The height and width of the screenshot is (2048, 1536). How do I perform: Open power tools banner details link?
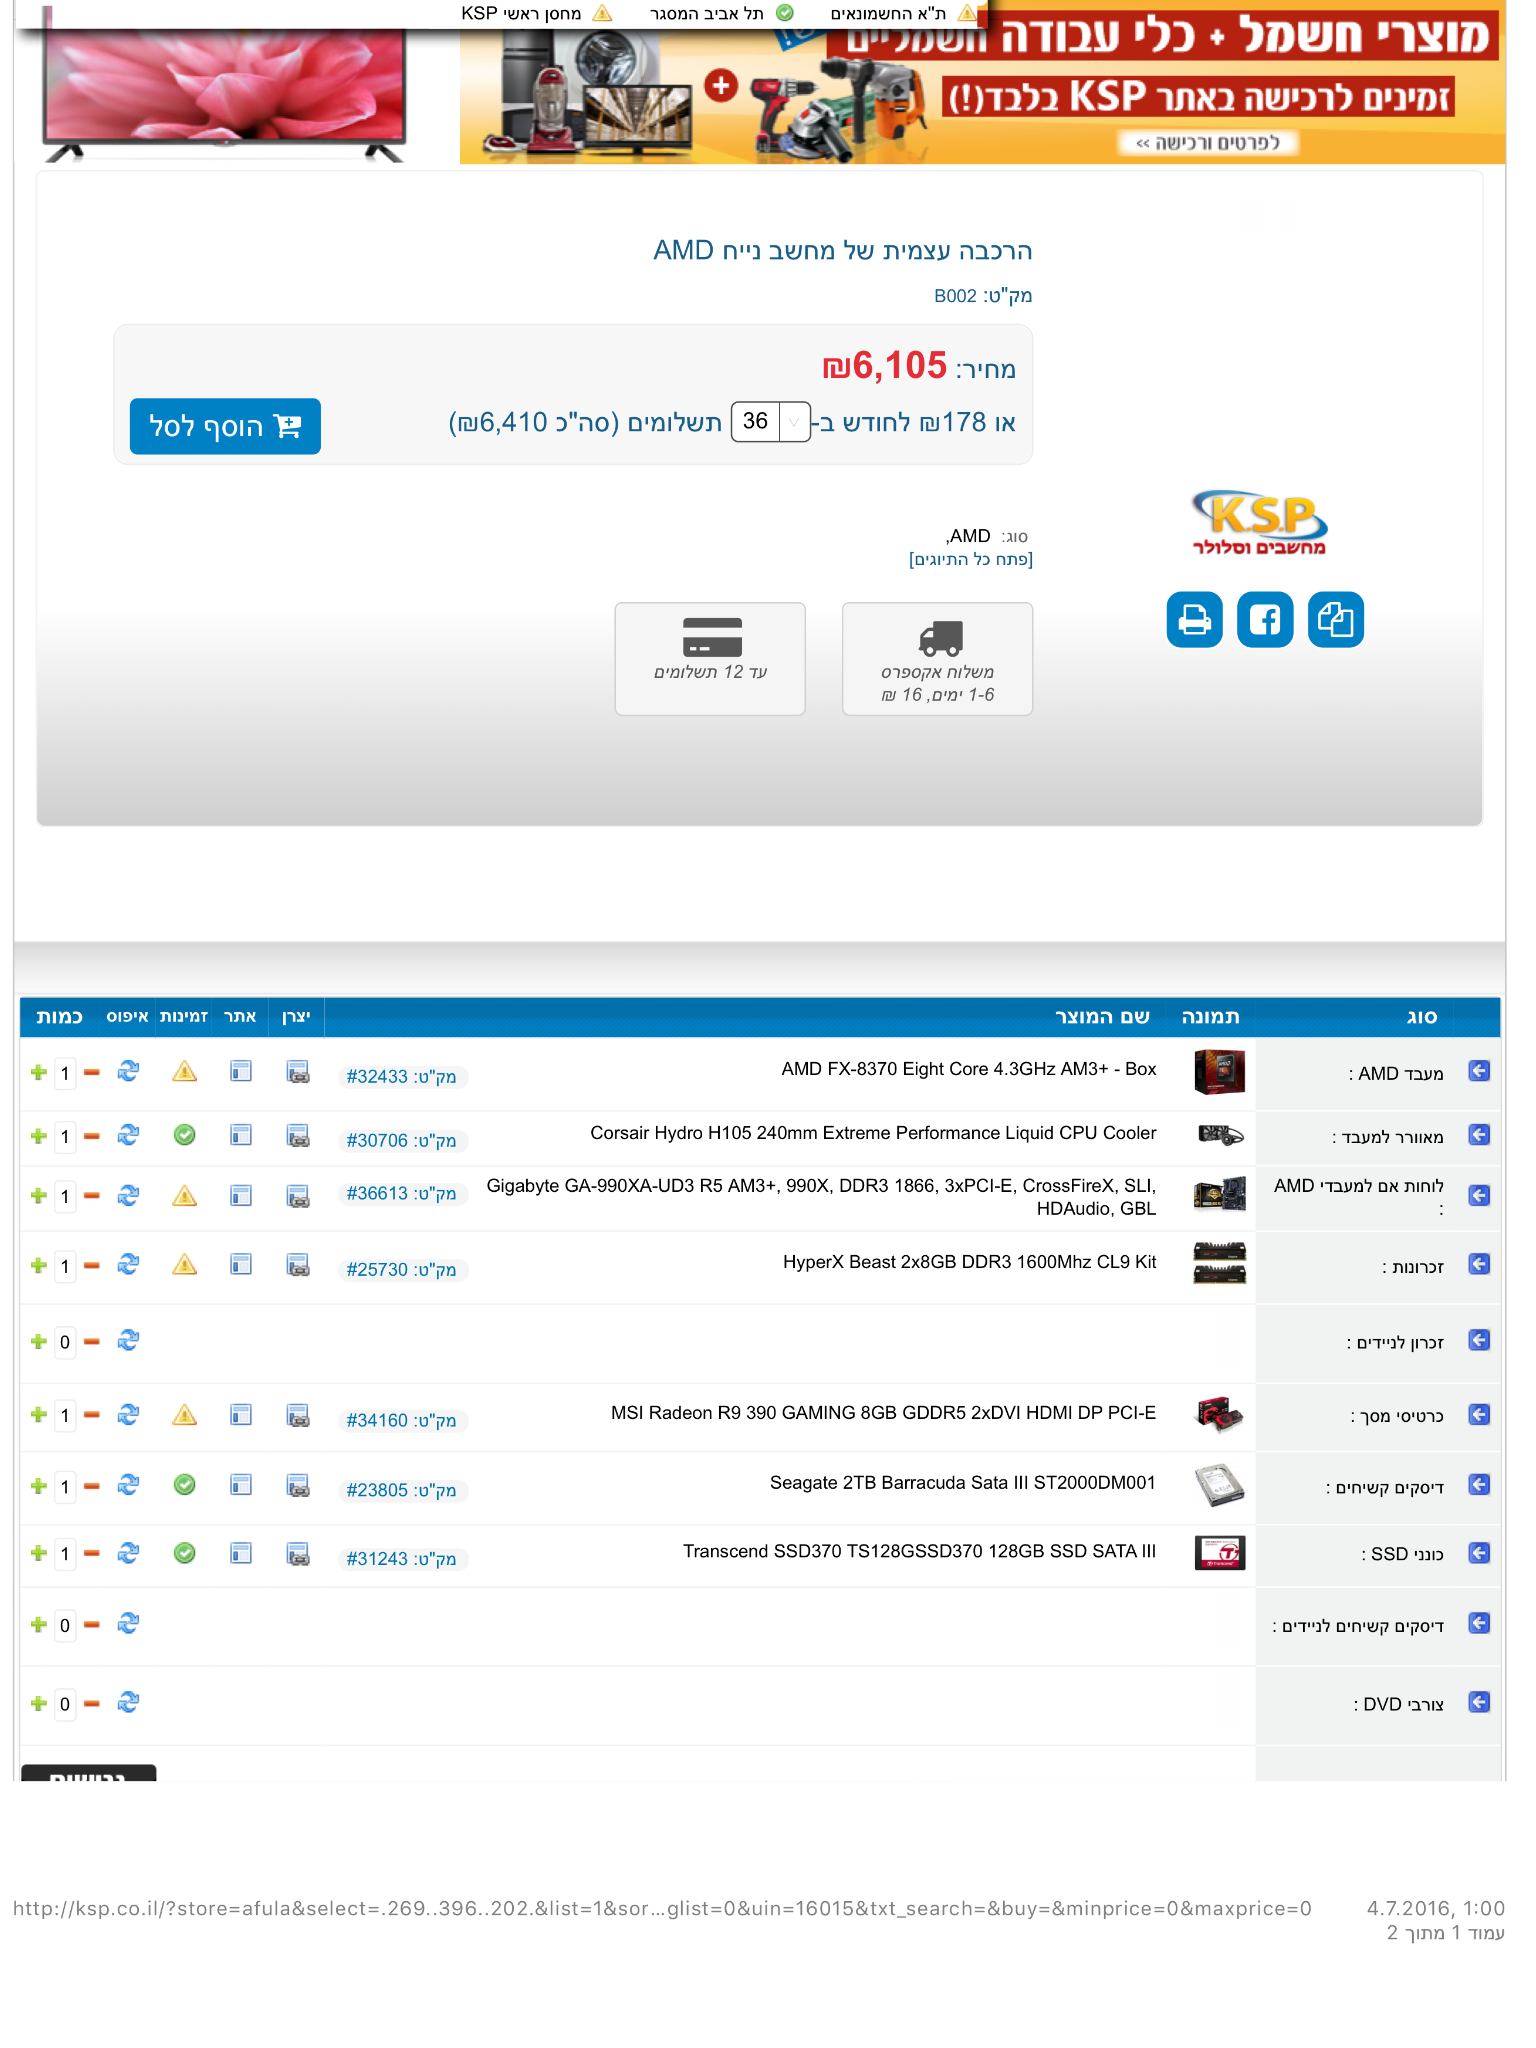1207,143
